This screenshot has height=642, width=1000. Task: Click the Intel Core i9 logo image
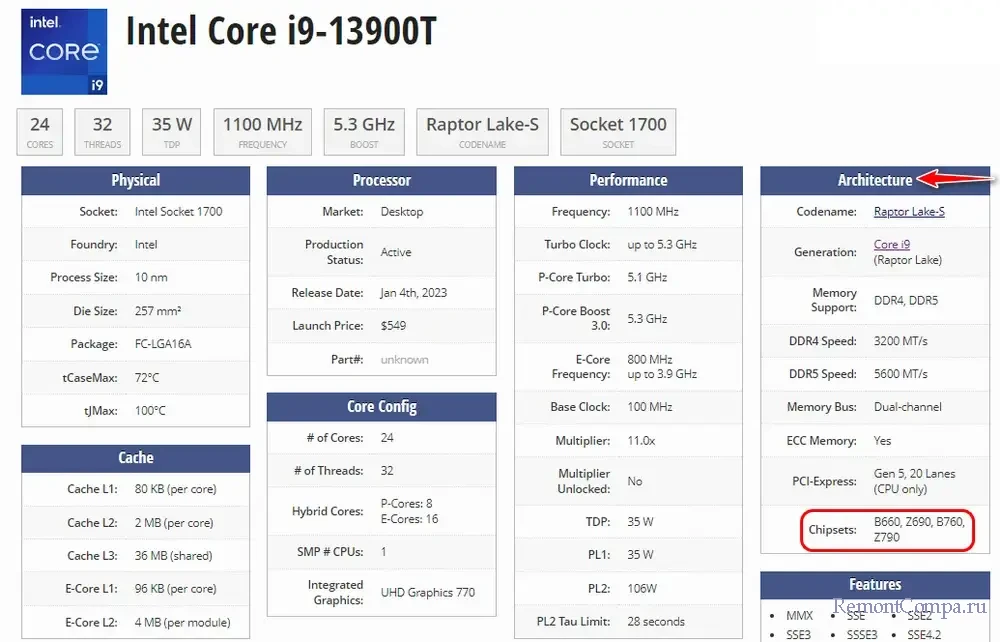click(x=64, y=50)
